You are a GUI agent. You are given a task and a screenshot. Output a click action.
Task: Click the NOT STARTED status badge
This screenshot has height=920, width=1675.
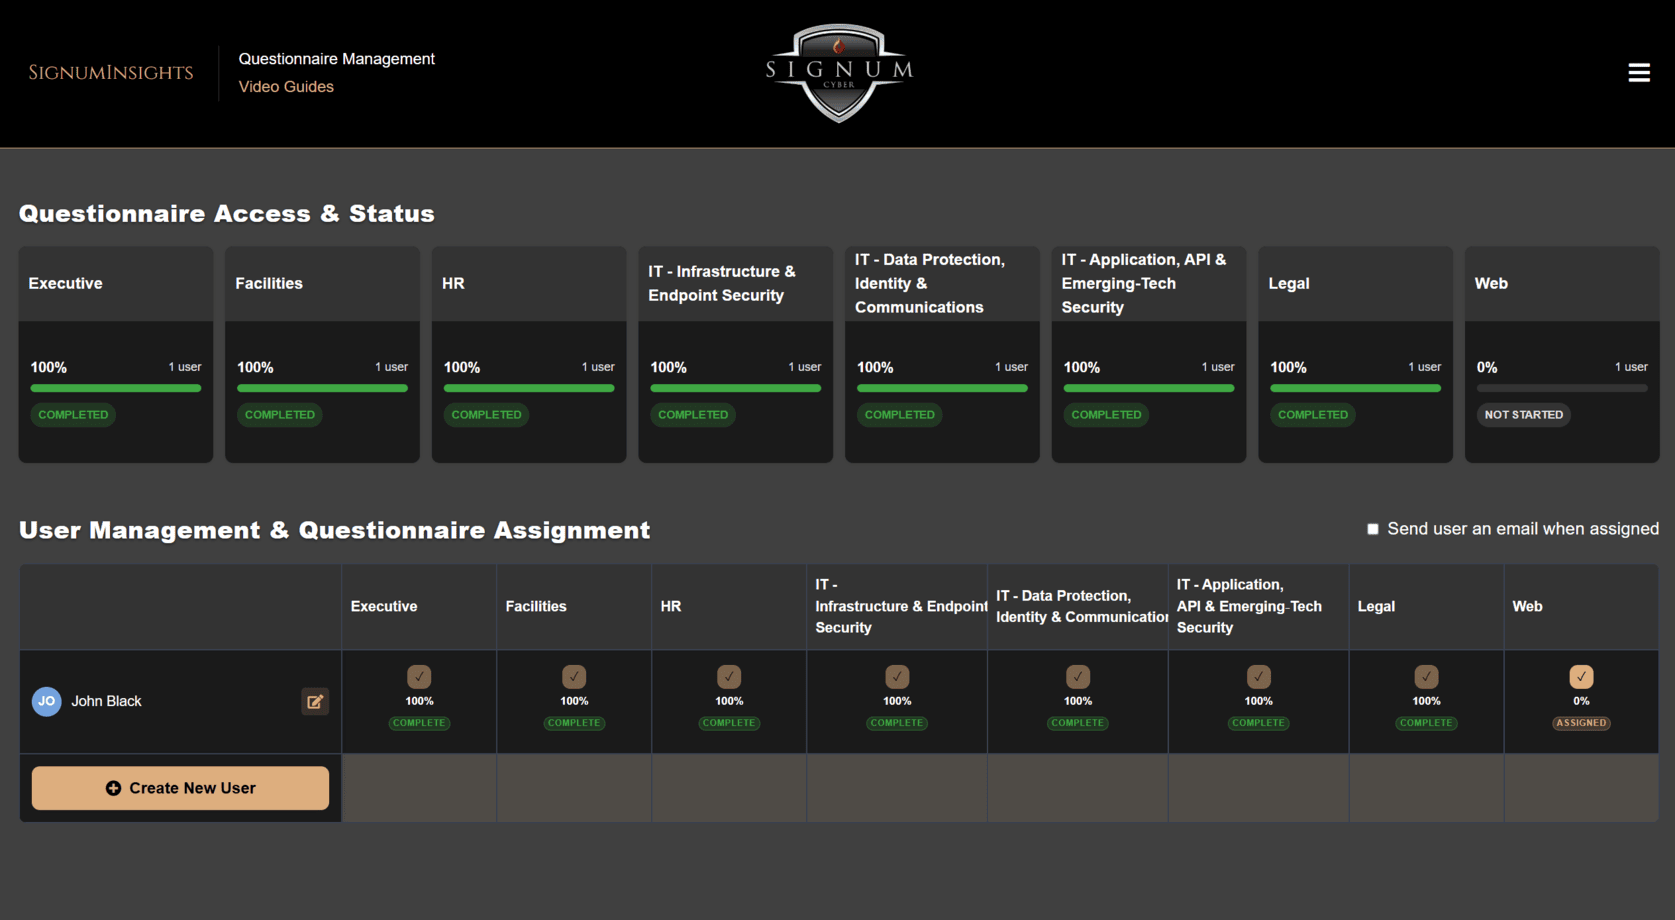coord(1524,415)
